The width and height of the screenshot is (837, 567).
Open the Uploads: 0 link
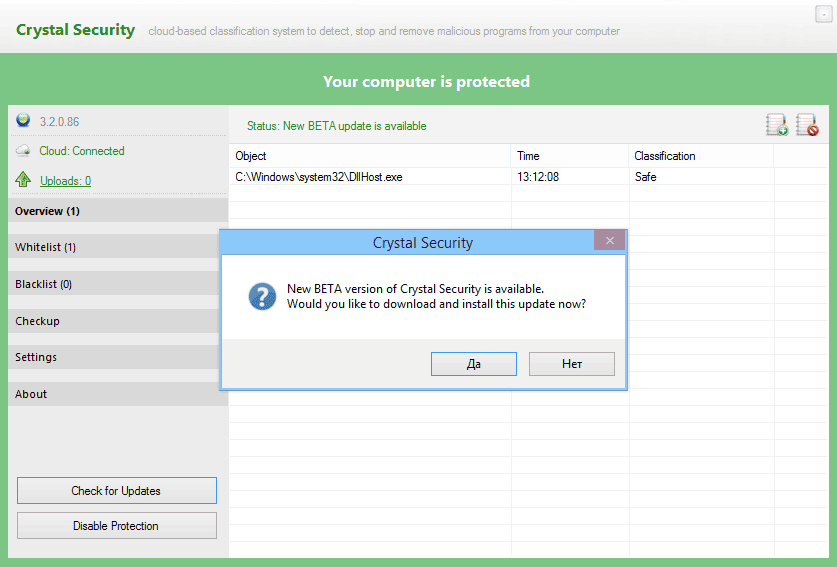(65, 181)
